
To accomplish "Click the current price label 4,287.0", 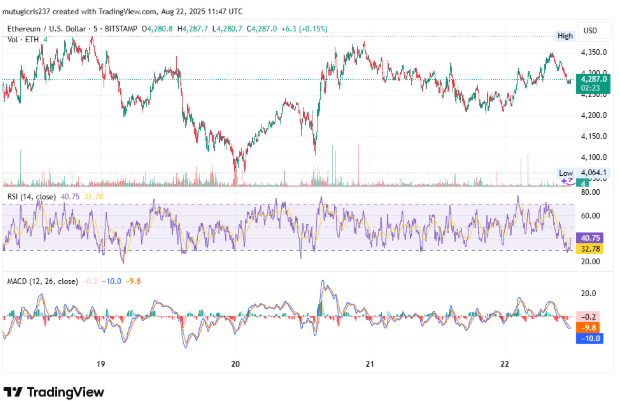I will [x=590, y=77].
